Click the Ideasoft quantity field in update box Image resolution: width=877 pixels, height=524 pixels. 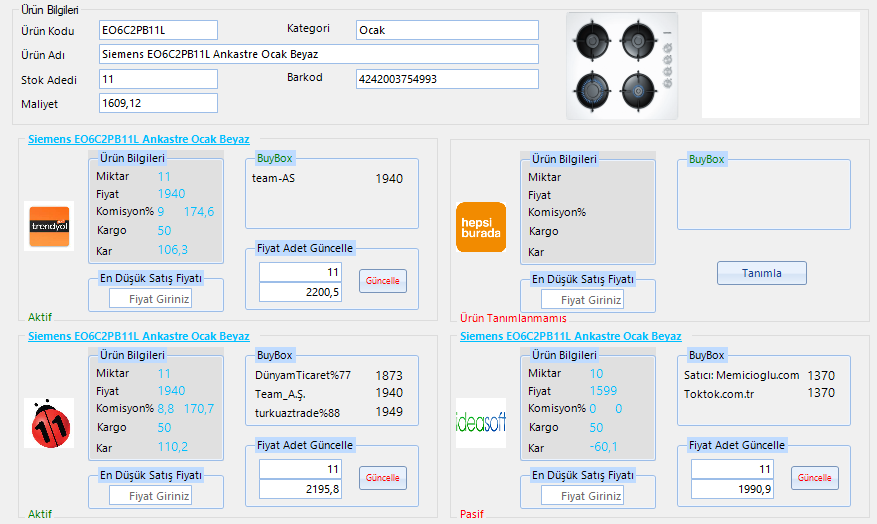[732, 469]
